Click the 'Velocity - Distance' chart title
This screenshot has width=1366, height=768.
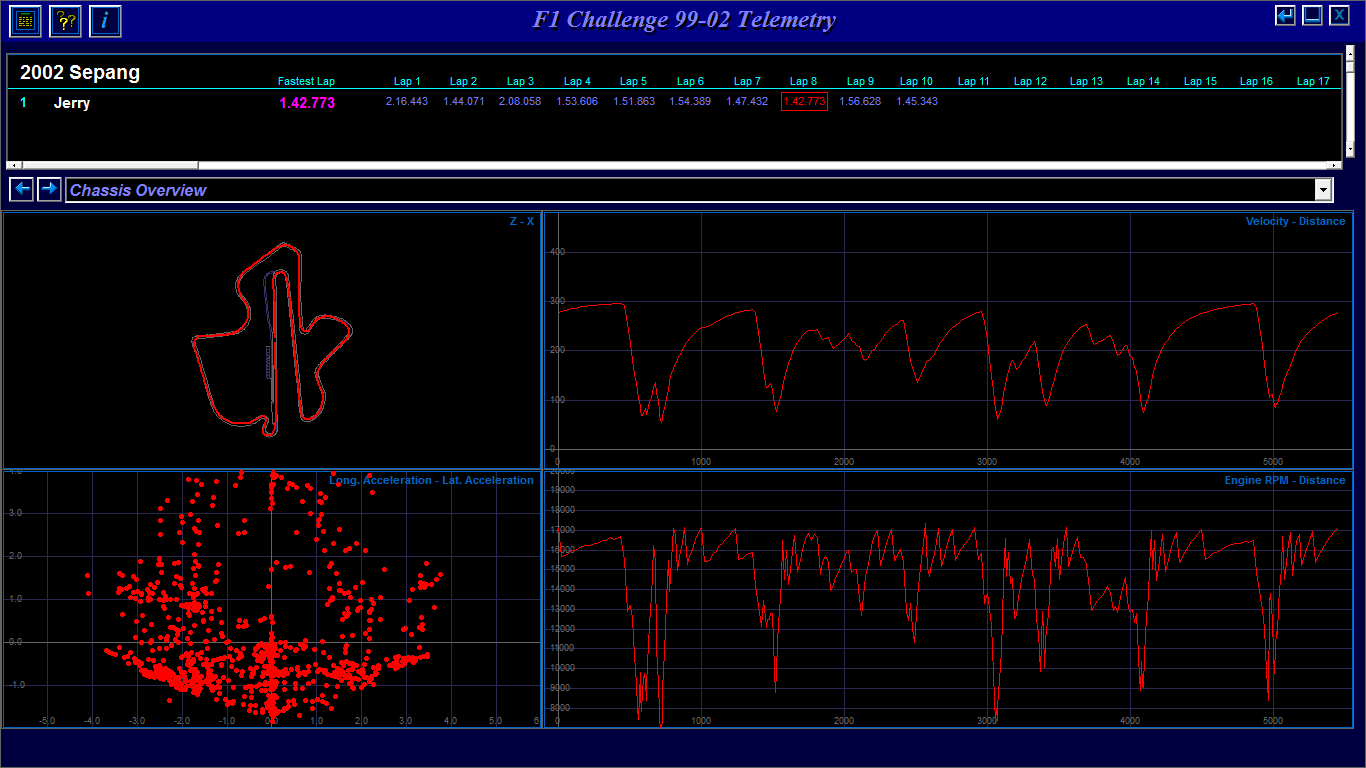tap(1295, 221)
